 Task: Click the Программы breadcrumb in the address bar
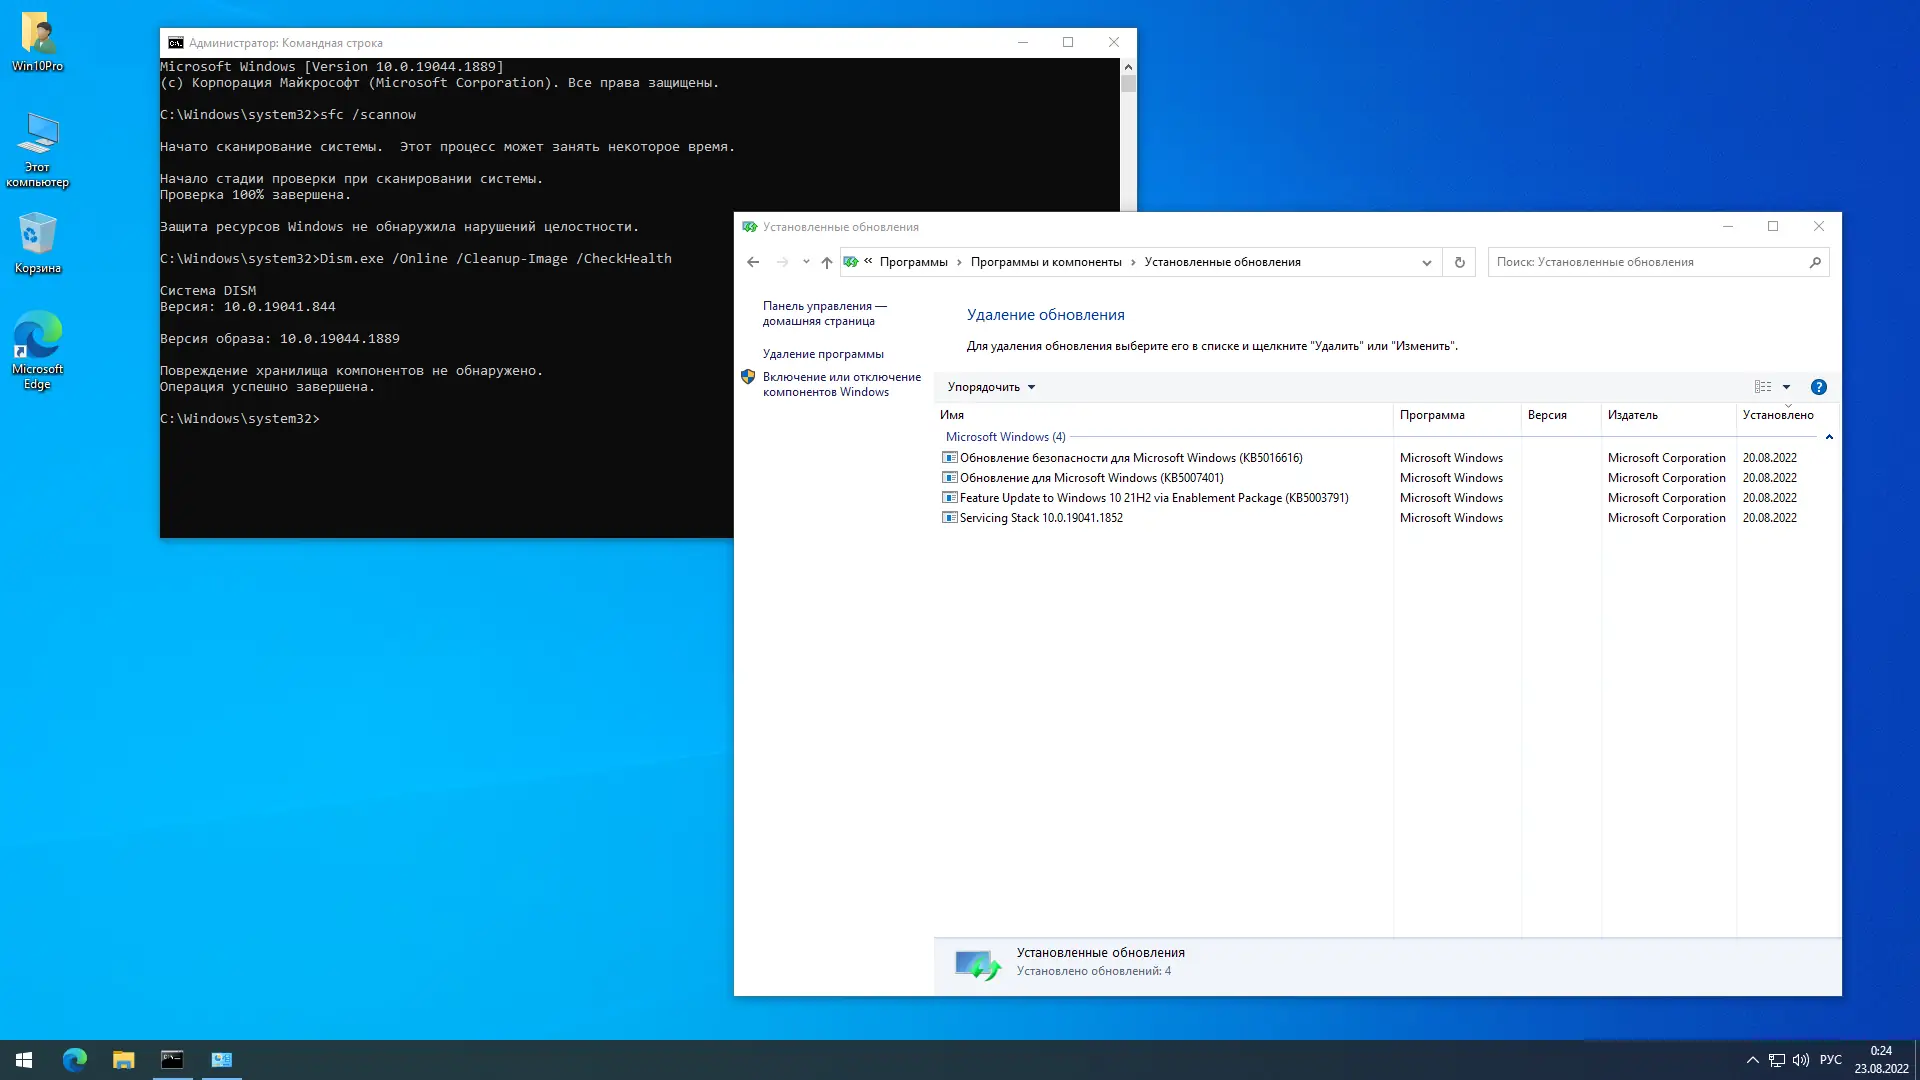click(913, 262)
